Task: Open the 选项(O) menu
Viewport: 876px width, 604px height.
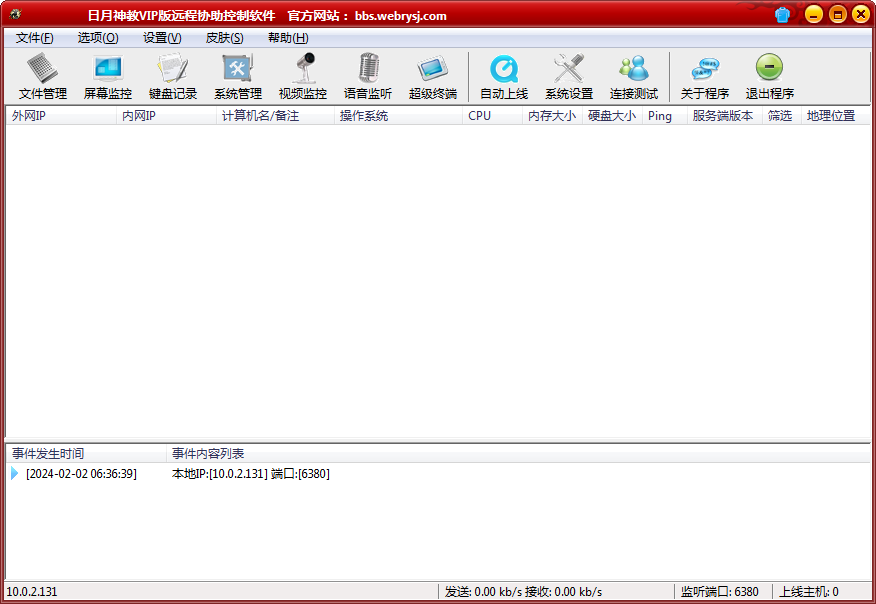Action: pyautogui.click(x=97, y=38)
